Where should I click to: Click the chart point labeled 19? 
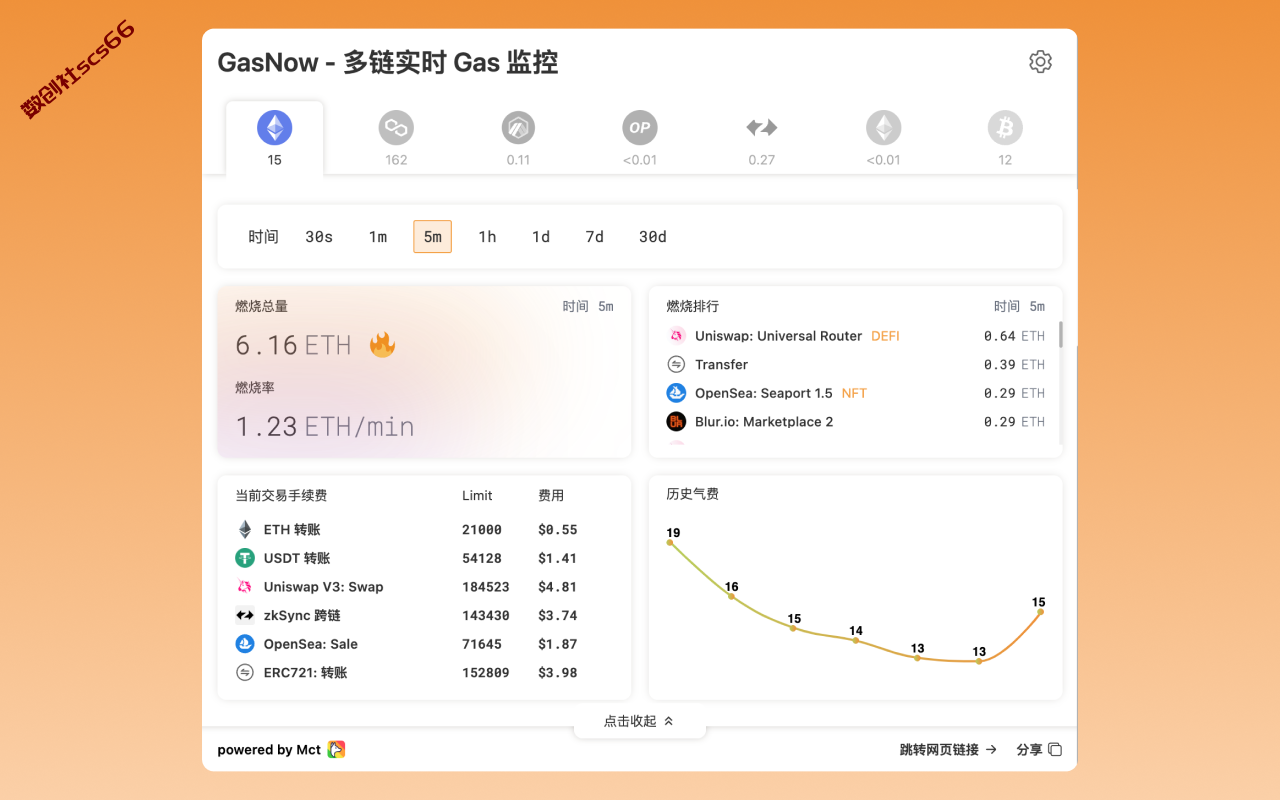click(670, 542)
